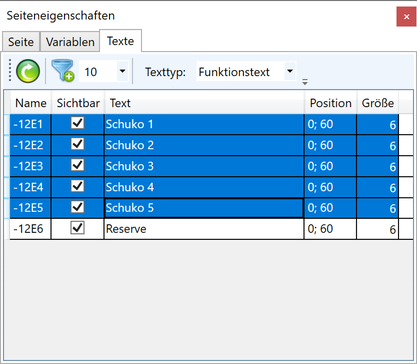Image resolution: width=417 pixels, height=364 pixels.
Task: Select the Texte tab
Action: coord(120,41)
